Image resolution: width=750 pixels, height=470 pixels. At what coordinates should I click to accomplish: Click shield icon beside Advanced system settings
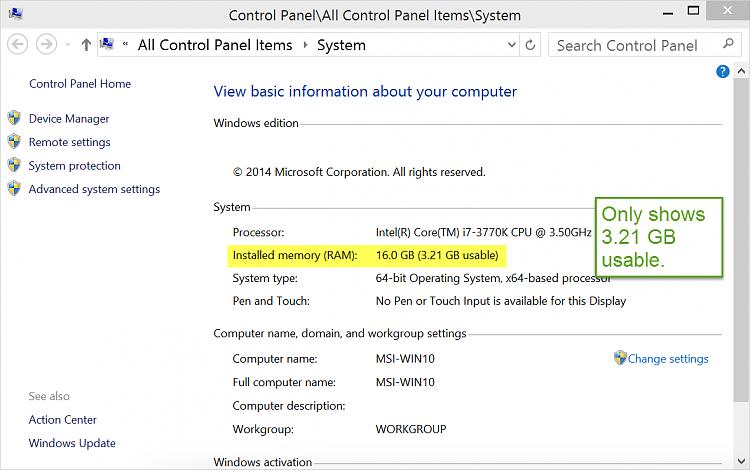(14, 188)
